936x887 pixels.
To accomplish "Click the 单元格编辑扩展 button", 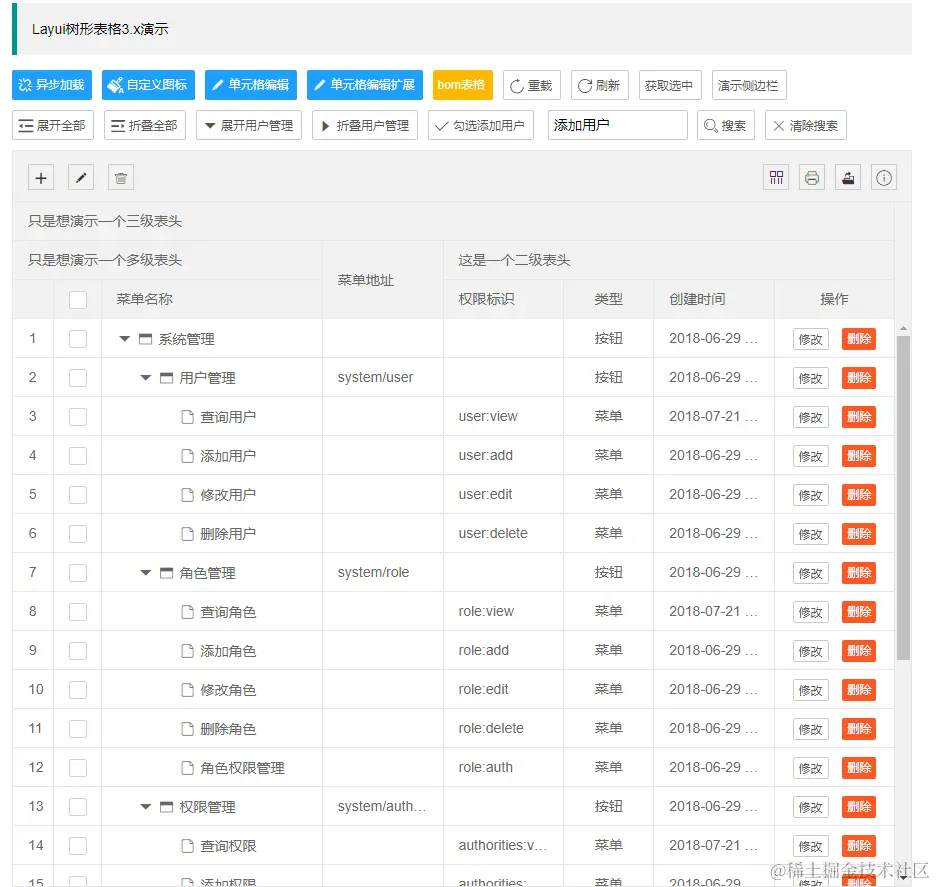I will point(365,85).
